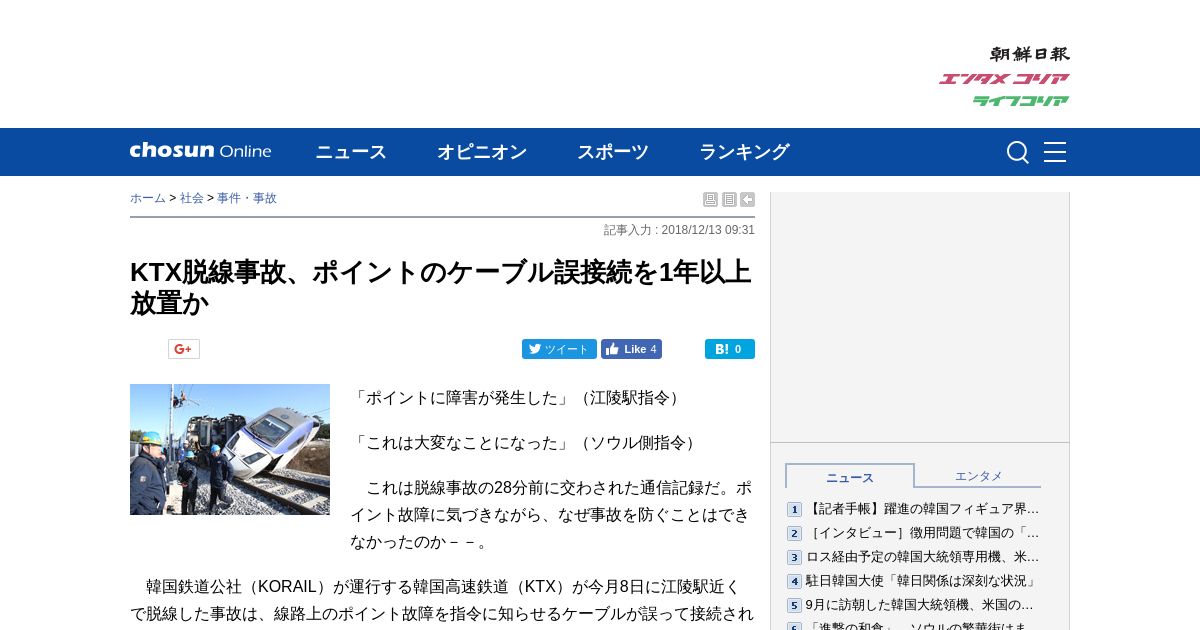This screenshot has height=630, width=1200.
Task: Open rank 2 article ［インタビュー］徴用問題
Action: point(923,533)
